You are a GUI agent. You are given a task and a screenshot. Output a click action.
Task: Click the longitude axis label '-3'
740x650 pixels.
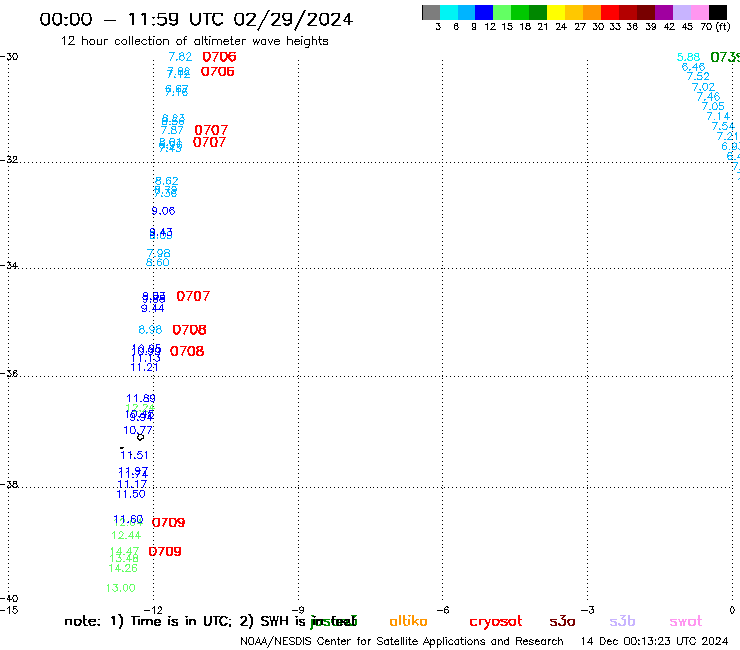[x=588, y=610]
